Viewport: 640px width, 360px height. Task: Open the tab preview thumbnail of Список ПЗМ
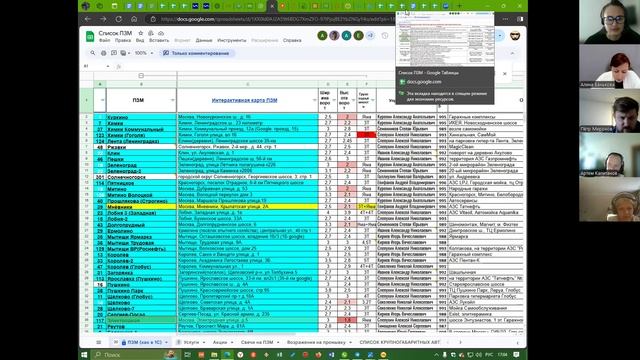445,40
